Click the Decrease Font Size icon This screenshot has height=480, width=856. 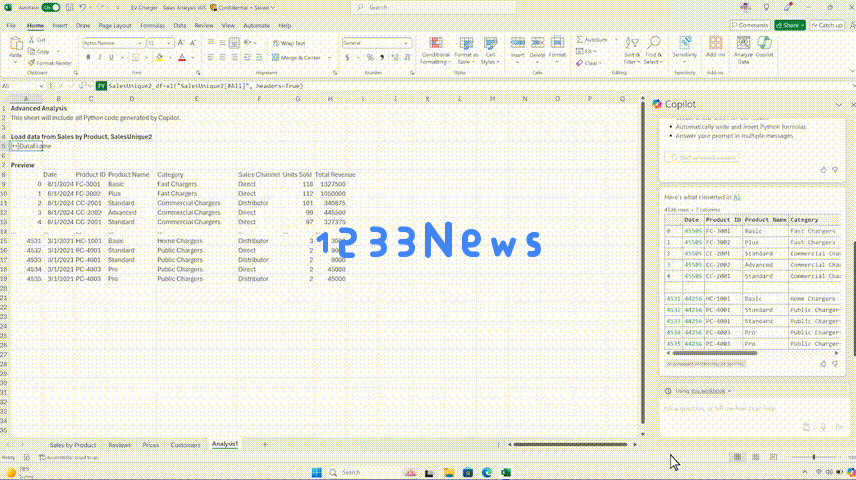(193, 43)
